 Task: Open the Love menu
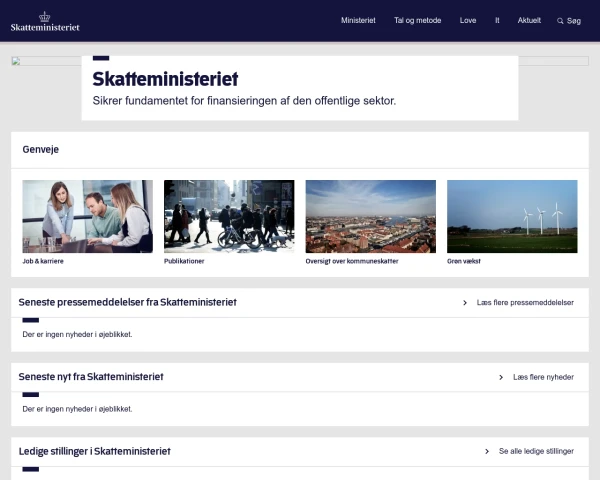pyautogui.click(x=468, y=20)
